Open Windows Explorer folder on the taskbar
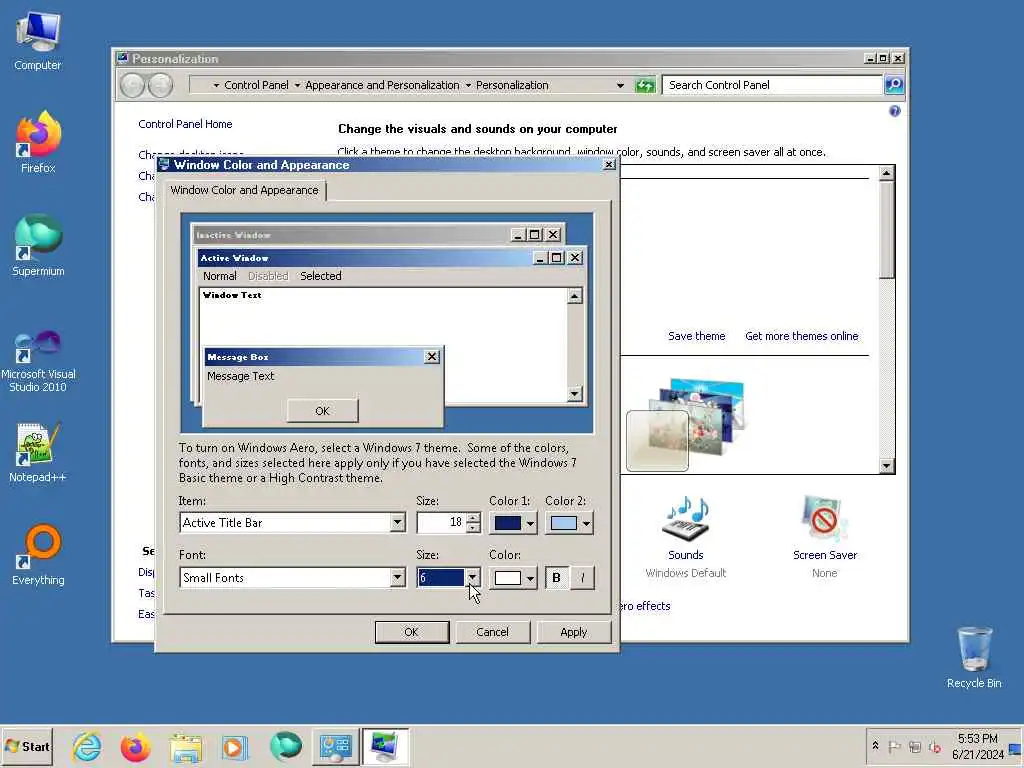 [x=186, y=747]
